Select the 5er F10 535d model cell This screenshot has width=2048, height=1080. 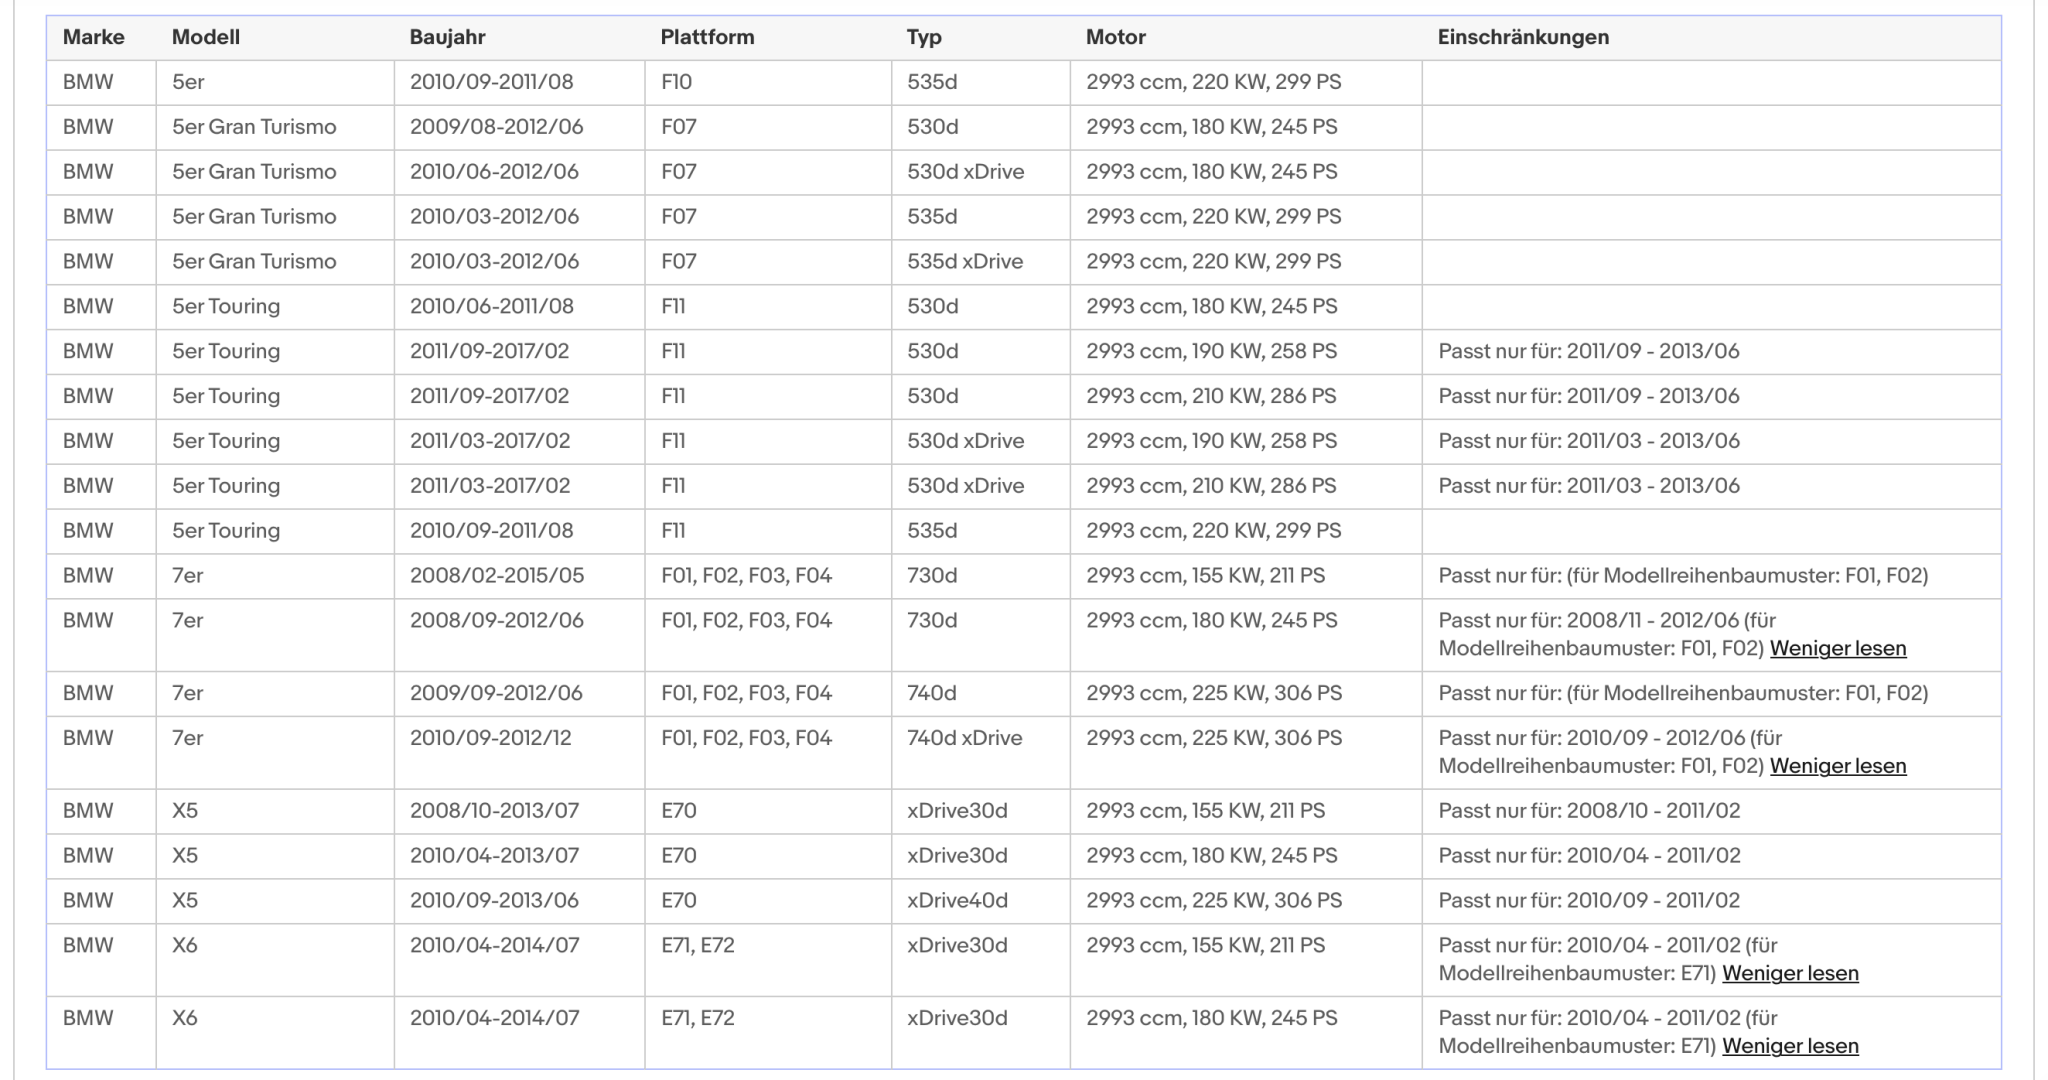pyautogui.click(x=275, y=82)
